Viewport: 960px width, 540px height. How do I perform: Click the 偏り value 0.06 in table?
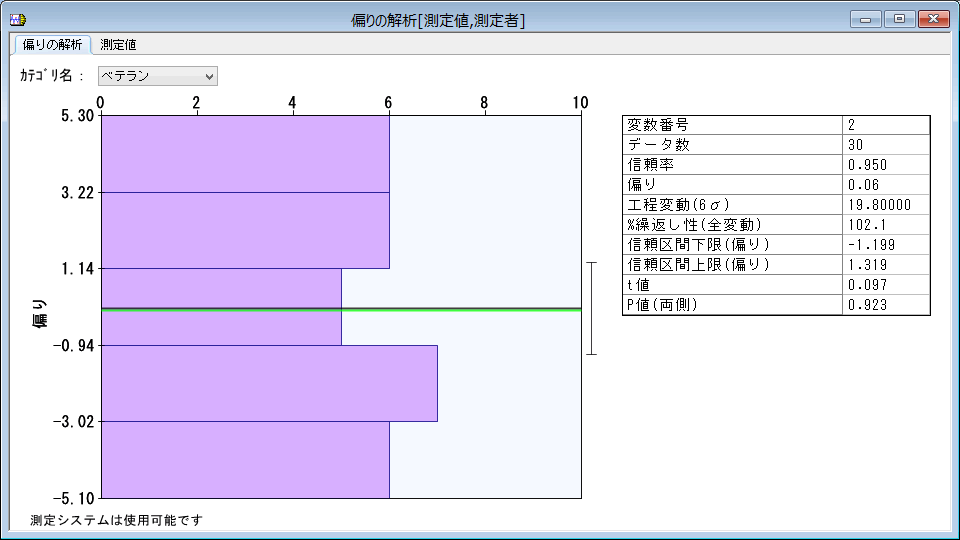click(x=863, y=185)
